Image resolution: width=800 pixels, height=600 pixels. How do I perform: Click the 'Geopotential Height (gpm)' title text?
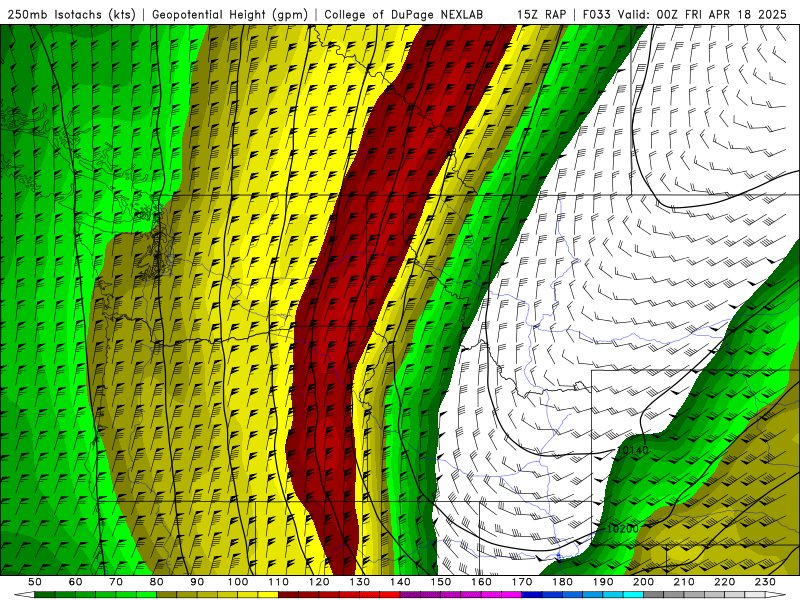click(230, 15)
